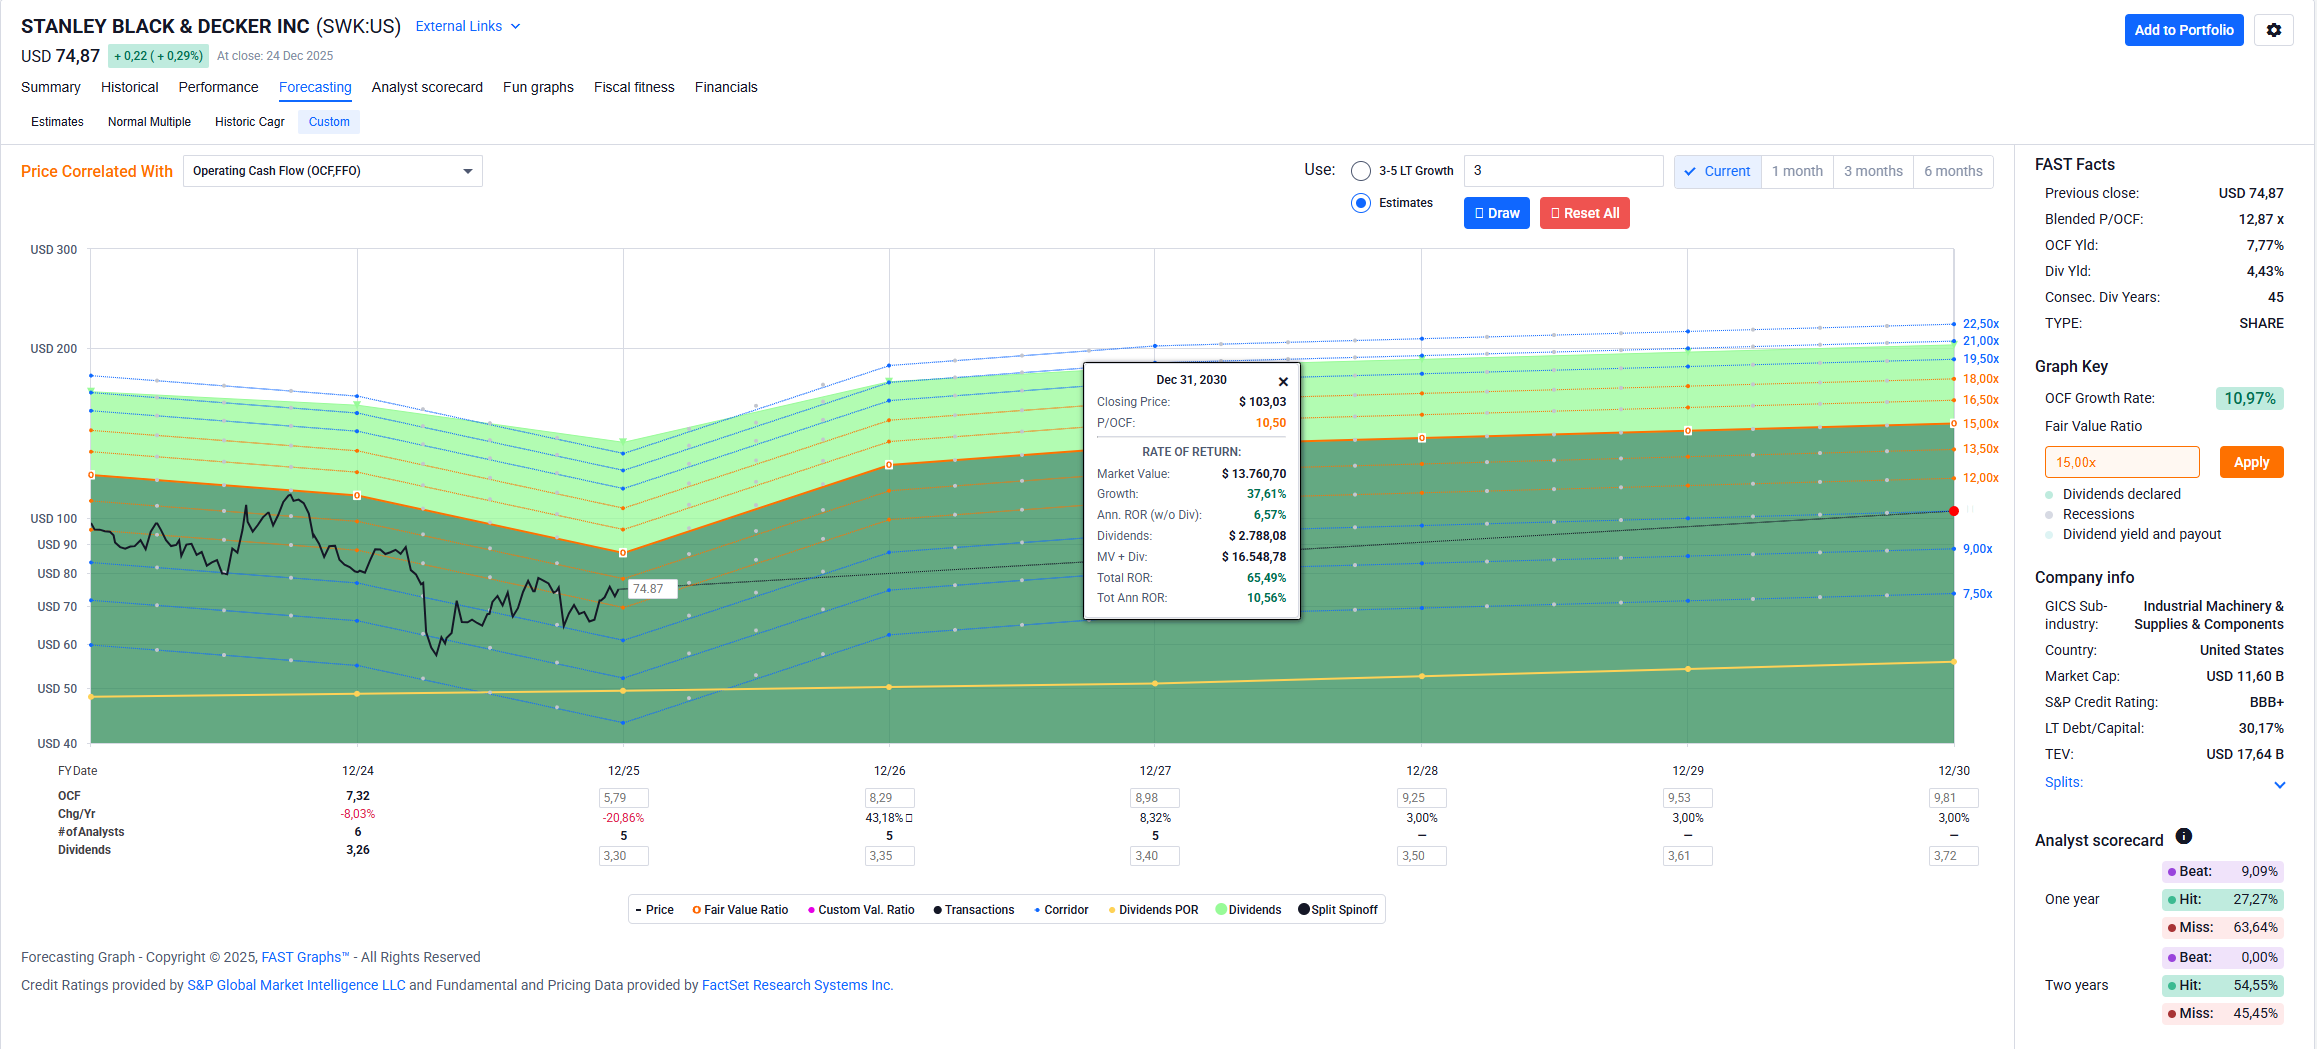Click the Analyst scorecard info icon
This screenshot has width=2317, height=1049.
(2184, 837)
